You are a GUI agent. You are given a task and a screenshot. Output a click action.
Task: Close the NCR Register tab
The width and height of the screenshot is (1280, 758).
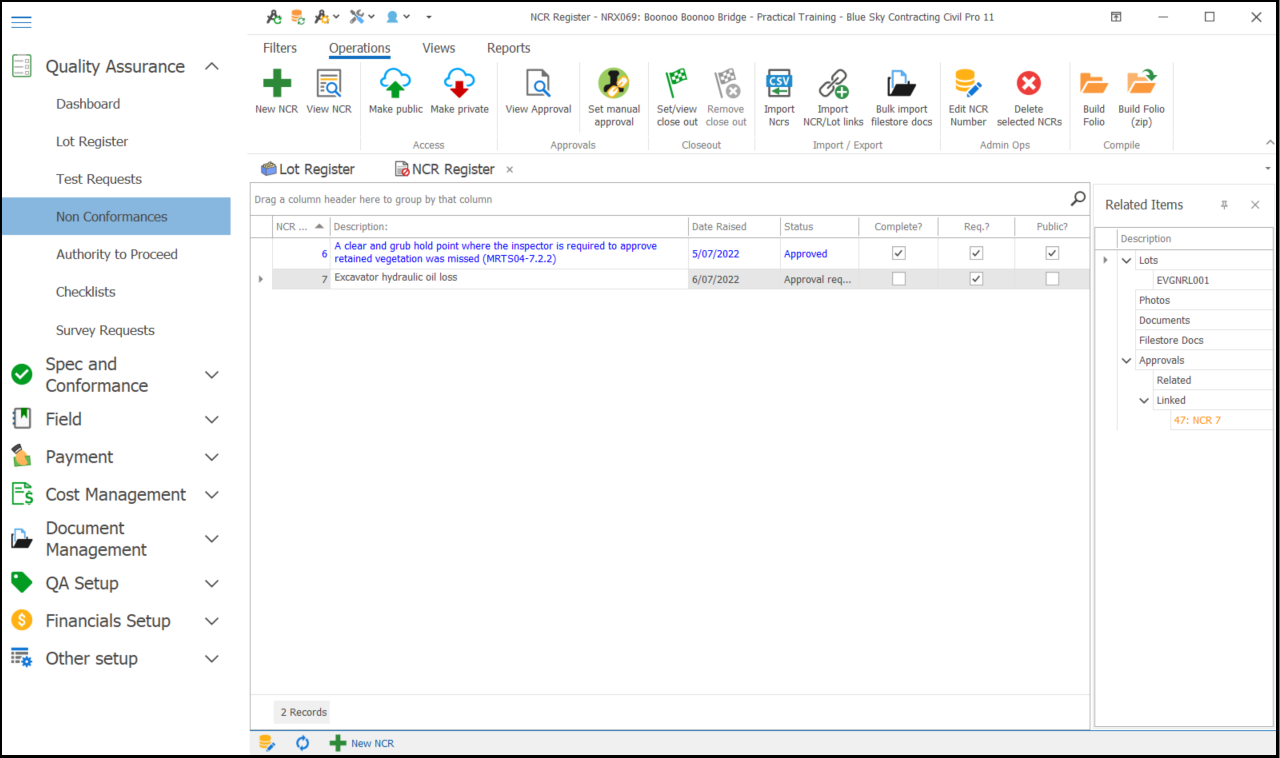(509, 170)
